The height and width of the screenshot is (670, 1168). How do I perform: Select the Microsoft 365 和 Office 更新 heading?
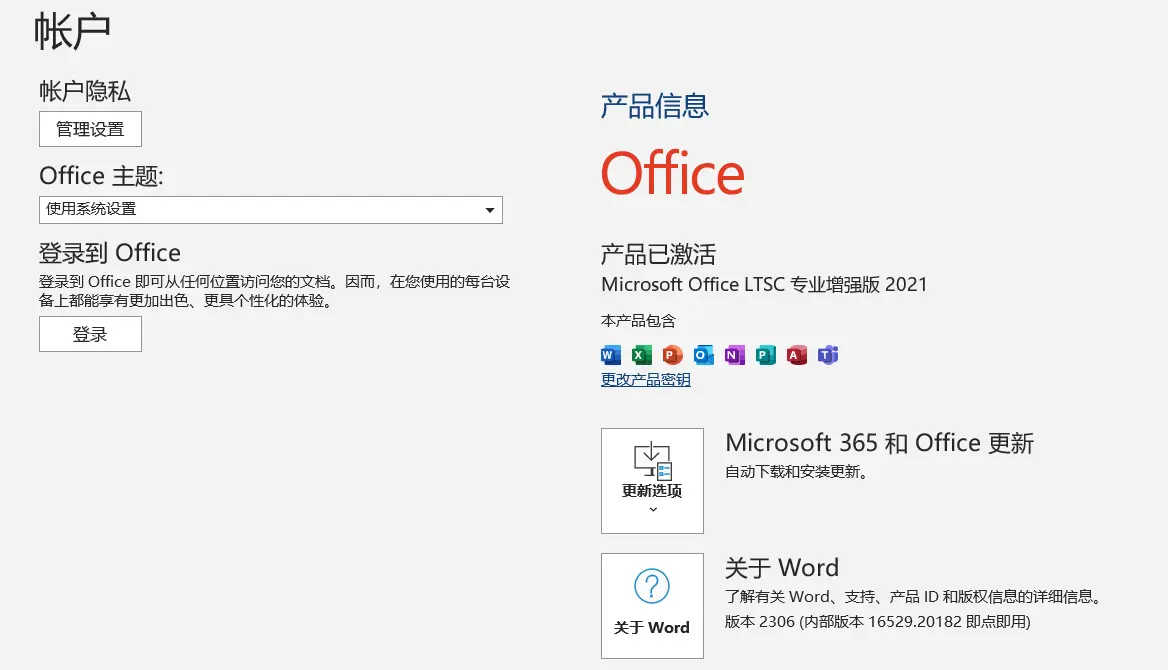coord(880,443)
